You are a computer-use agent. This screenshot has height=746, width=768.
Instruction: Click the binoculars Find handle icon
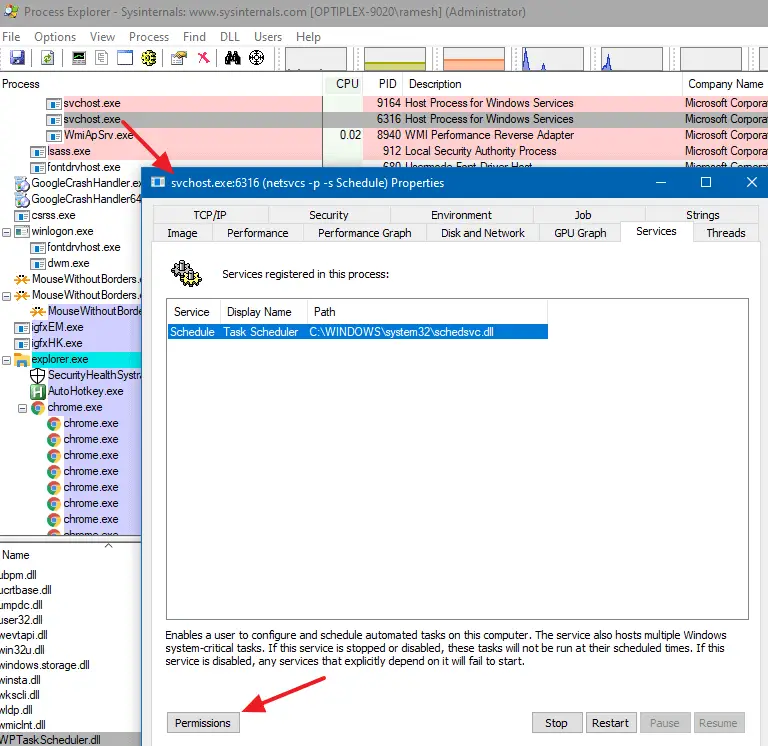click(233, 58)
